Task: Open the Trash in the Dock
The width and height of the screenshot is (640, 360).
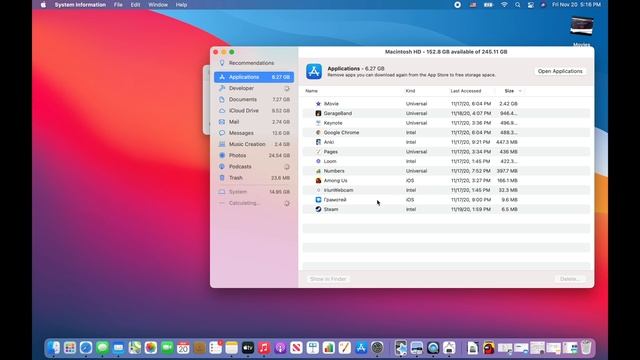Action: click(586, 348)
